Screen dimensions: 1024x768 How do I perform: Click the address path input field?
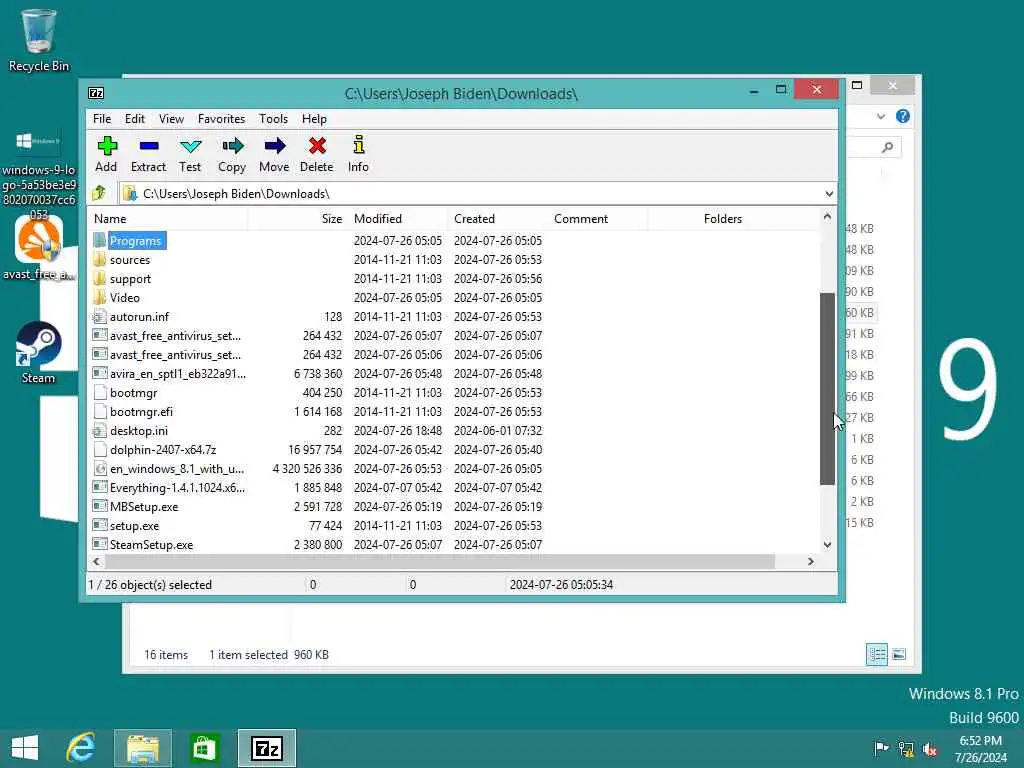pos(470,194)
